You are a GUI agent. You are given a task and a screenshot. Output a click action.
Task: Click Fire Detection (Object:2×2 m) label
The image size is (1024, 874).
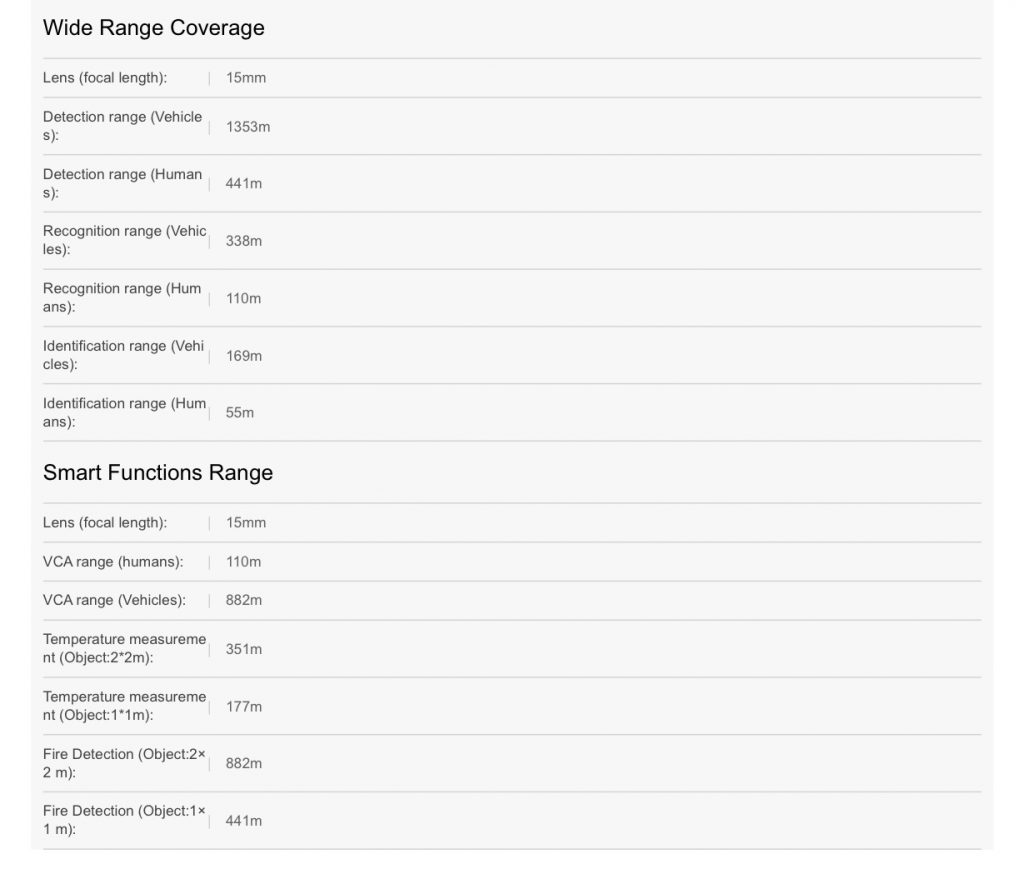click(x=124, y=763)
